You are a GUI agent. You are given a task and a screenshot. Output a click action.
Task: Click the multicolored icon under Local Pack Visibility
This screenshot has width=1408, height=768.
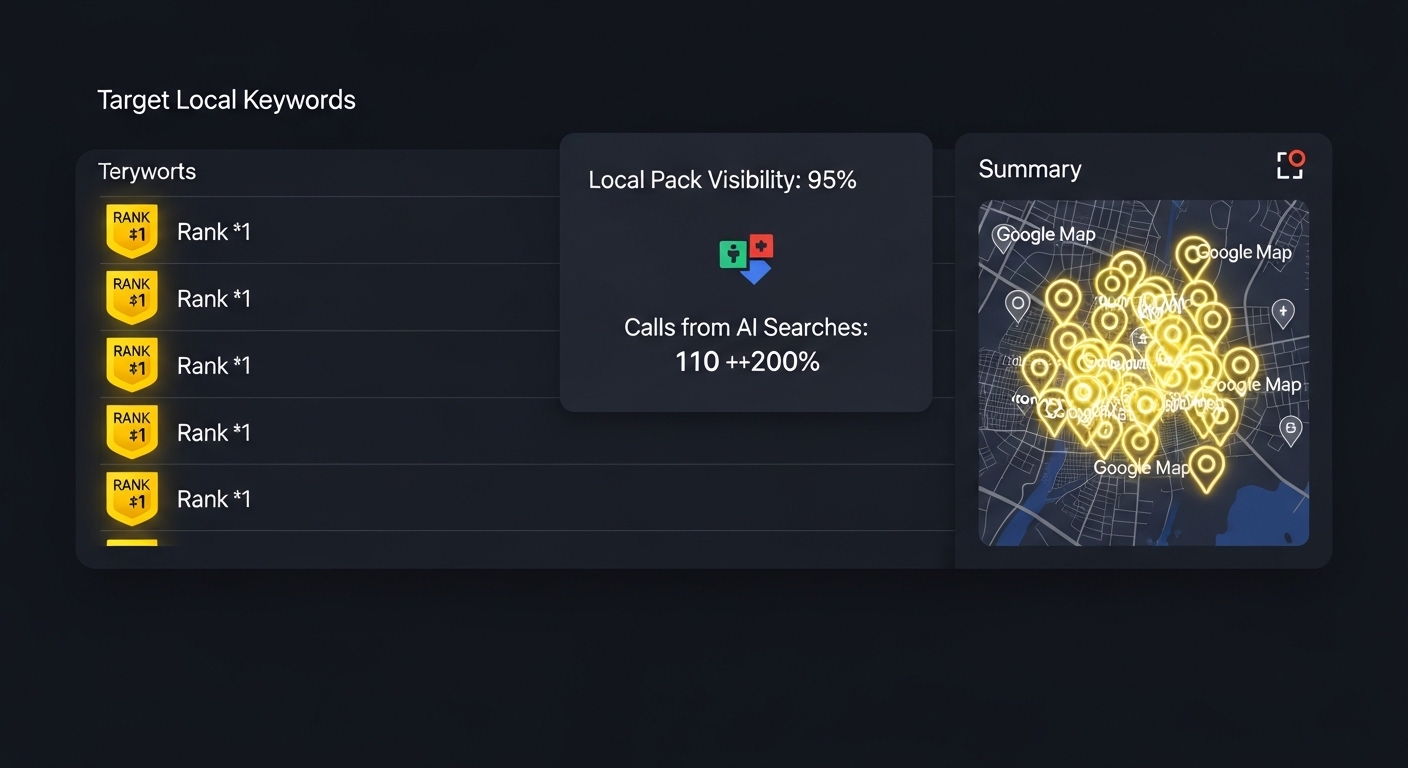746,259
